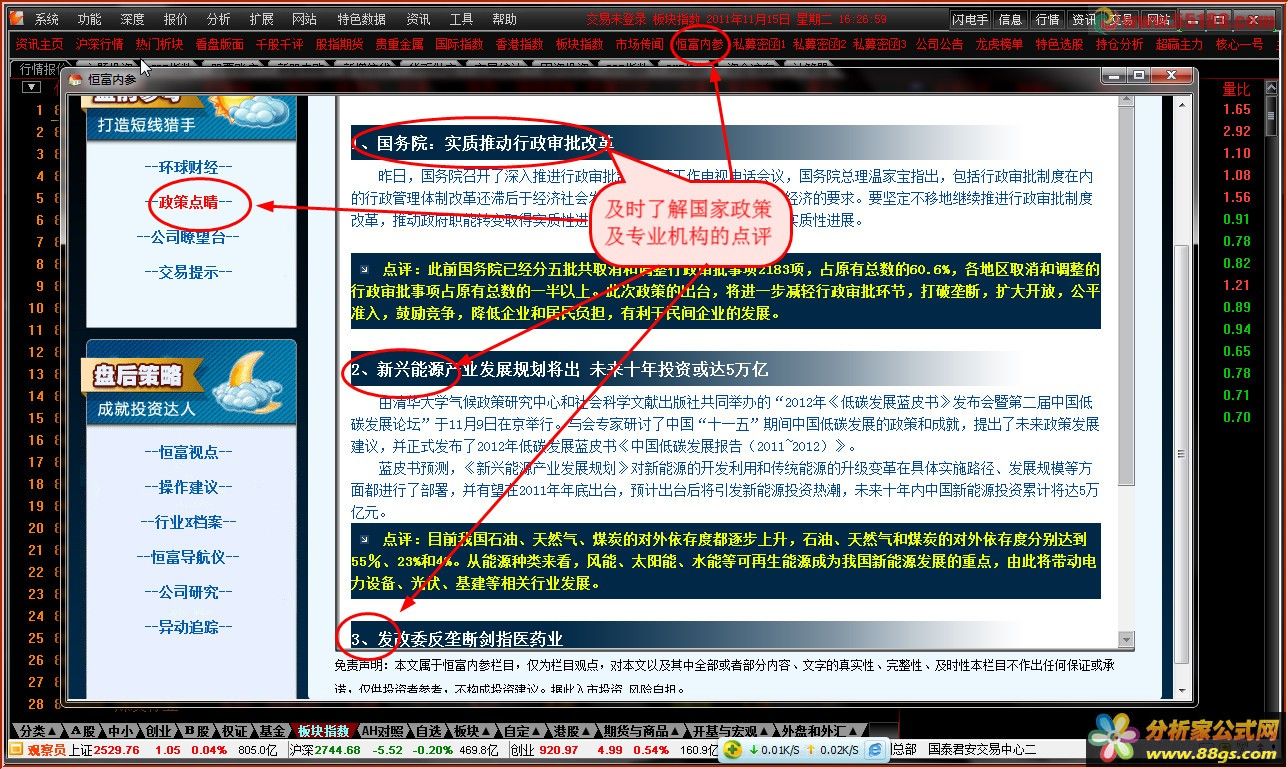Click the application logo icon in title bar
The height and width of the screenshot is (769, 1288).
pos(15,18)
